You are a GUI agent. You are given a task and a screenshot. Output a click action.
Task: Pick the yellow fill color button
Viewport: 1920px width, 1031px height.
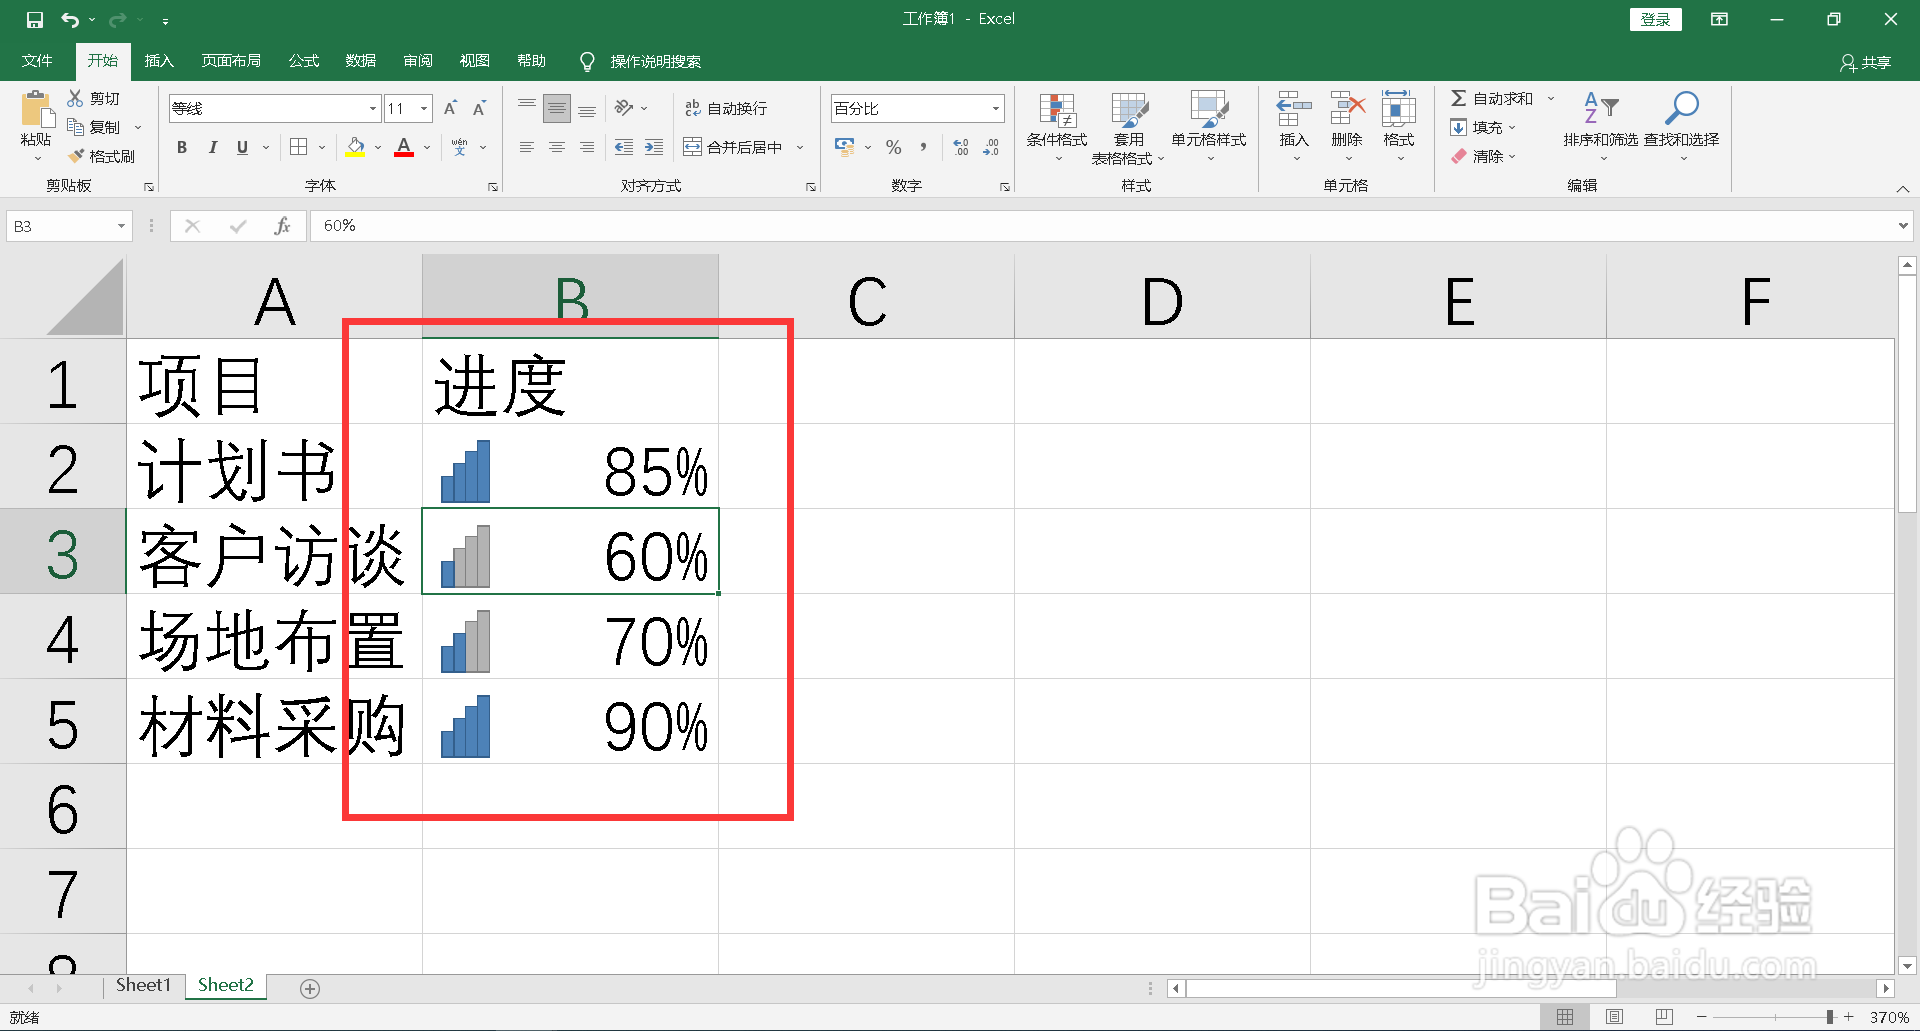click(356, 147)
